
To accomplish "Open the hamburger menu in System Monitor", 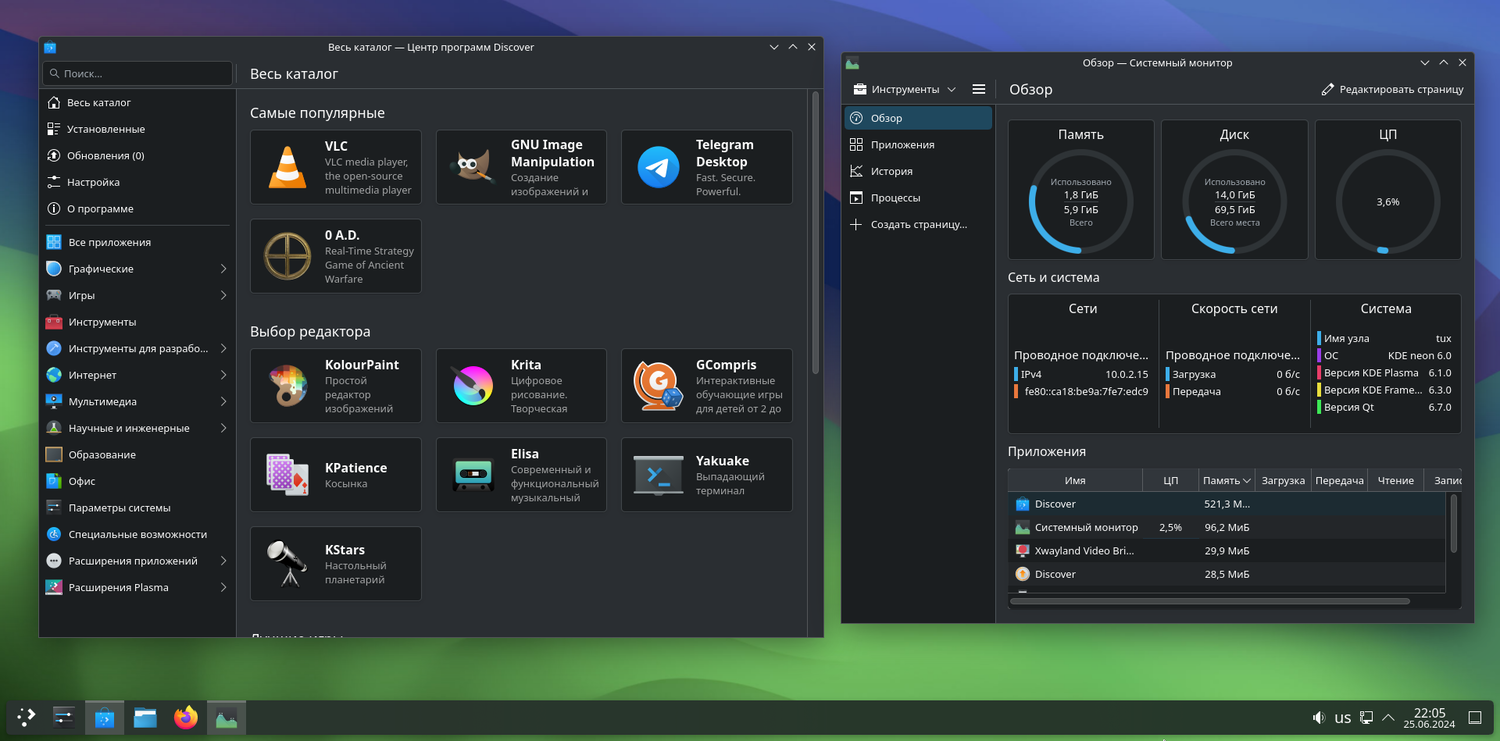I will point(979,89).
